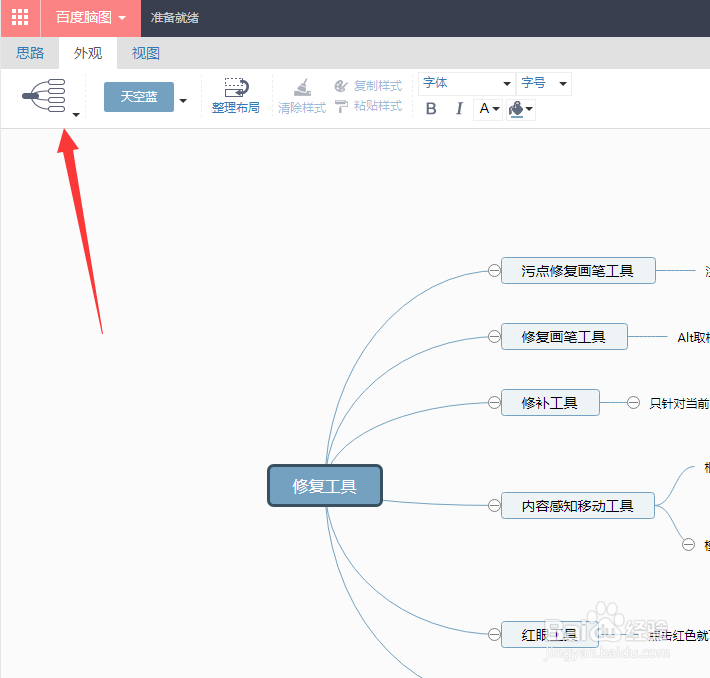Image resolution: width=710 pixels, height=678 pixels.
Task: Switch to the 视图 tab
Action: click(145, 53)
